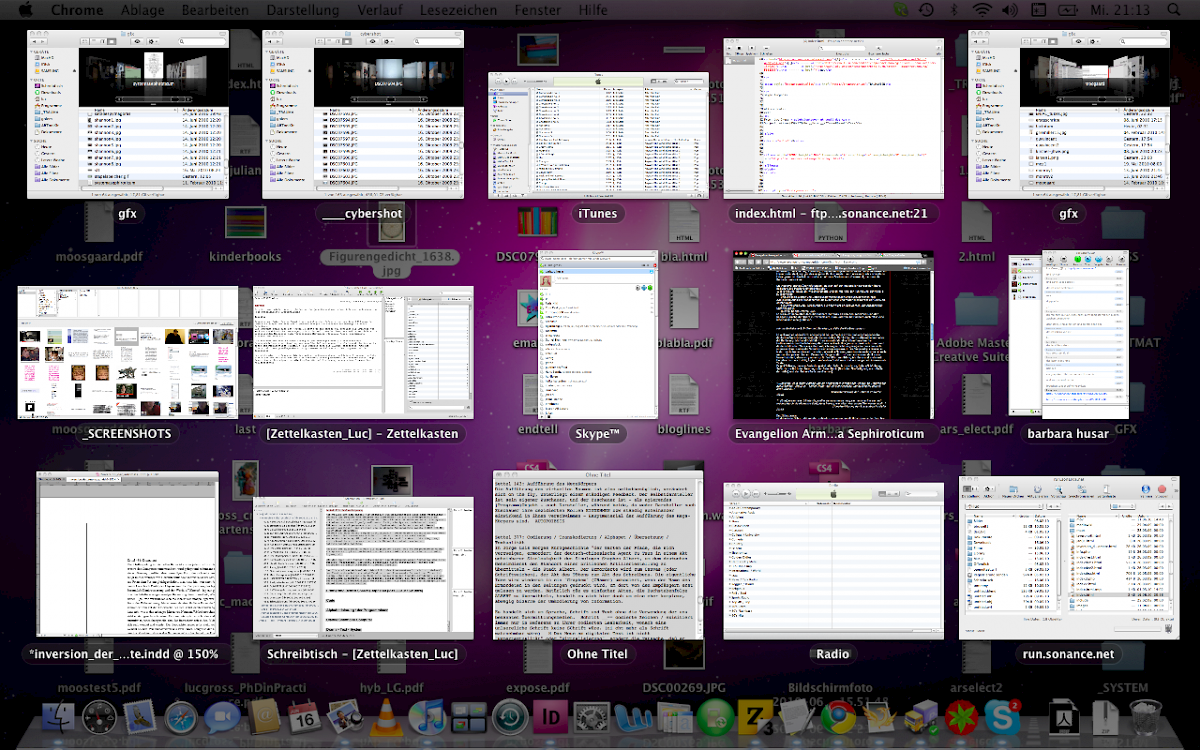
Task: Open the Safari compass icon in dock
Action: click(x=180, y=716)
